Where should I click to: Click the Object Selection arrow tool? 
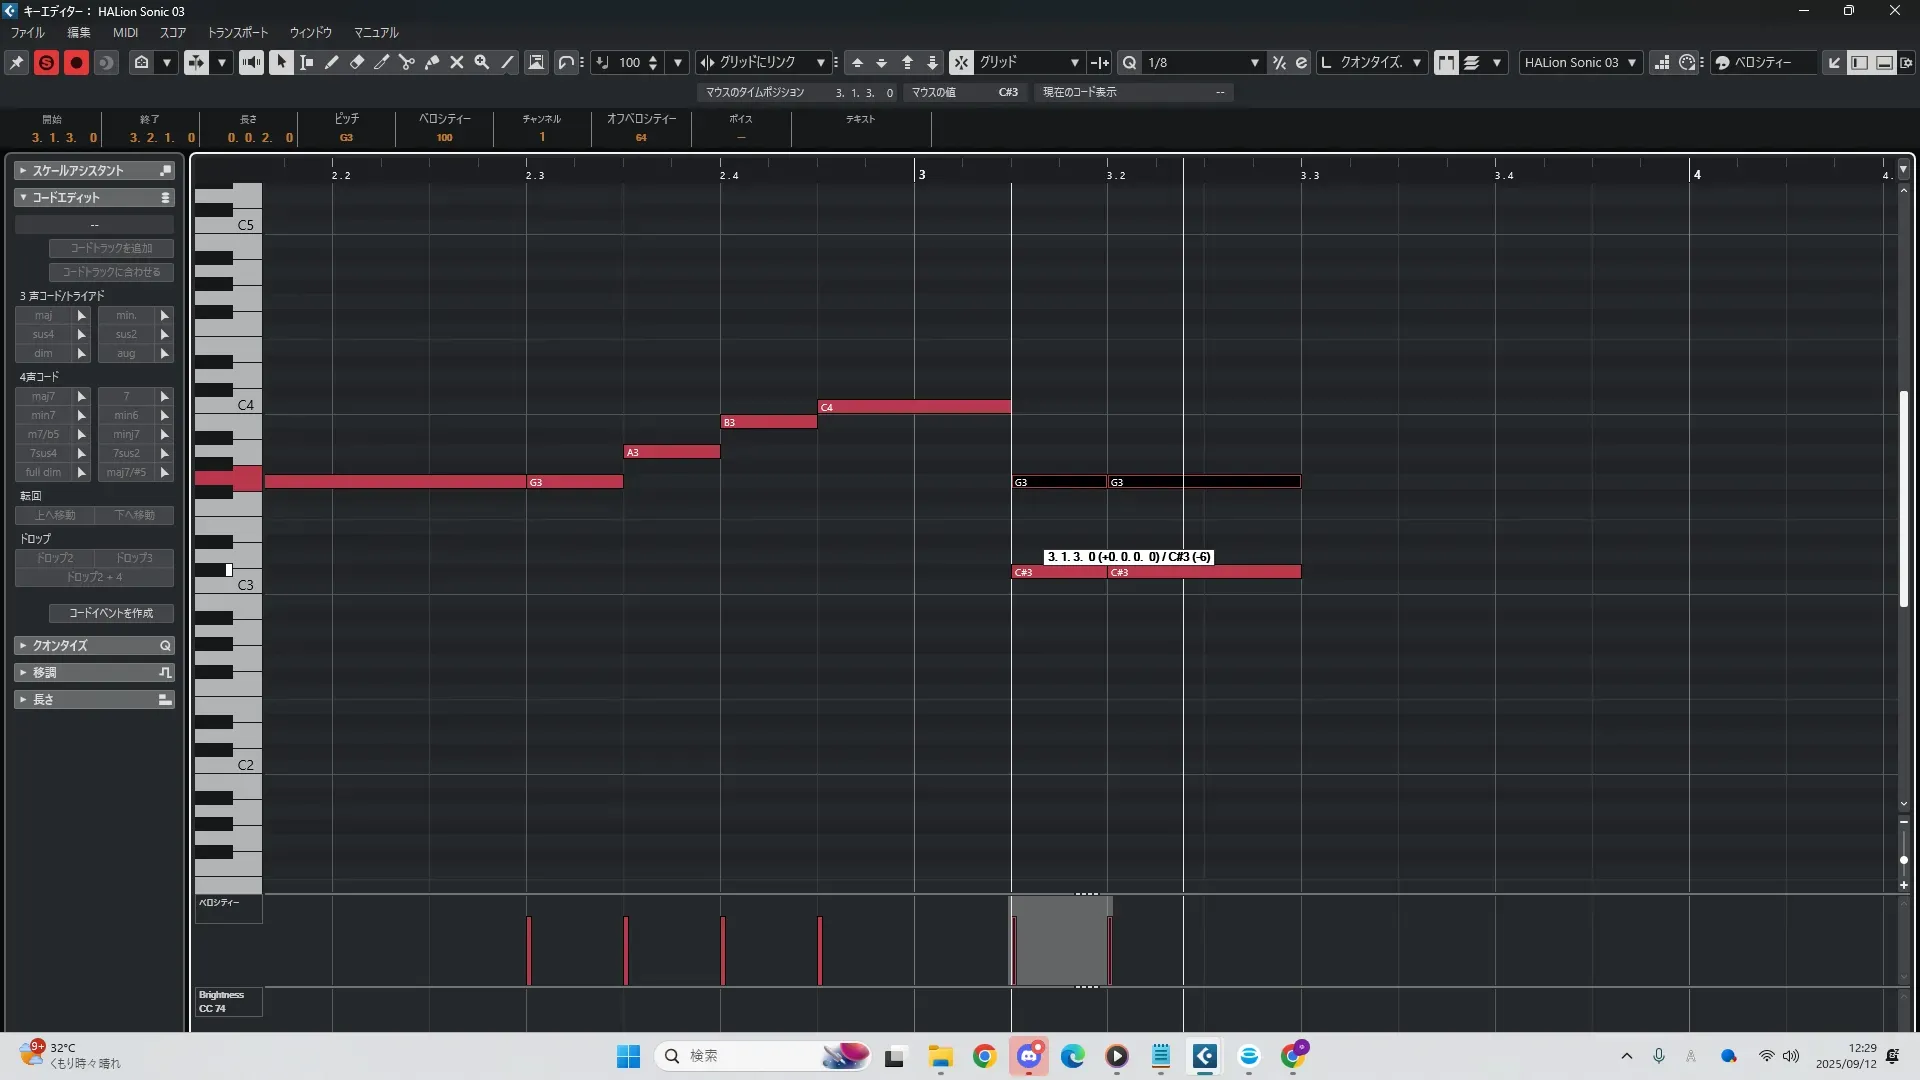pos(281,62)
